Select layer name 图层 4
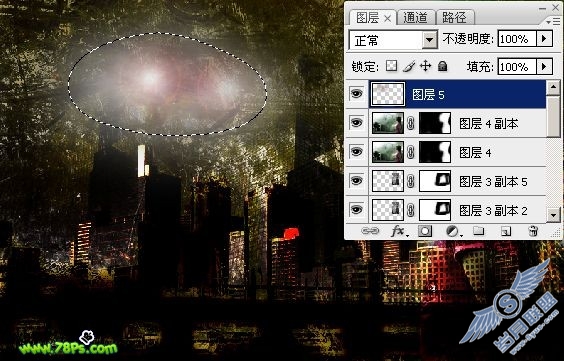The height and width of the screenshot is (361, 564). pyautogui.click(x=475, y=152)
